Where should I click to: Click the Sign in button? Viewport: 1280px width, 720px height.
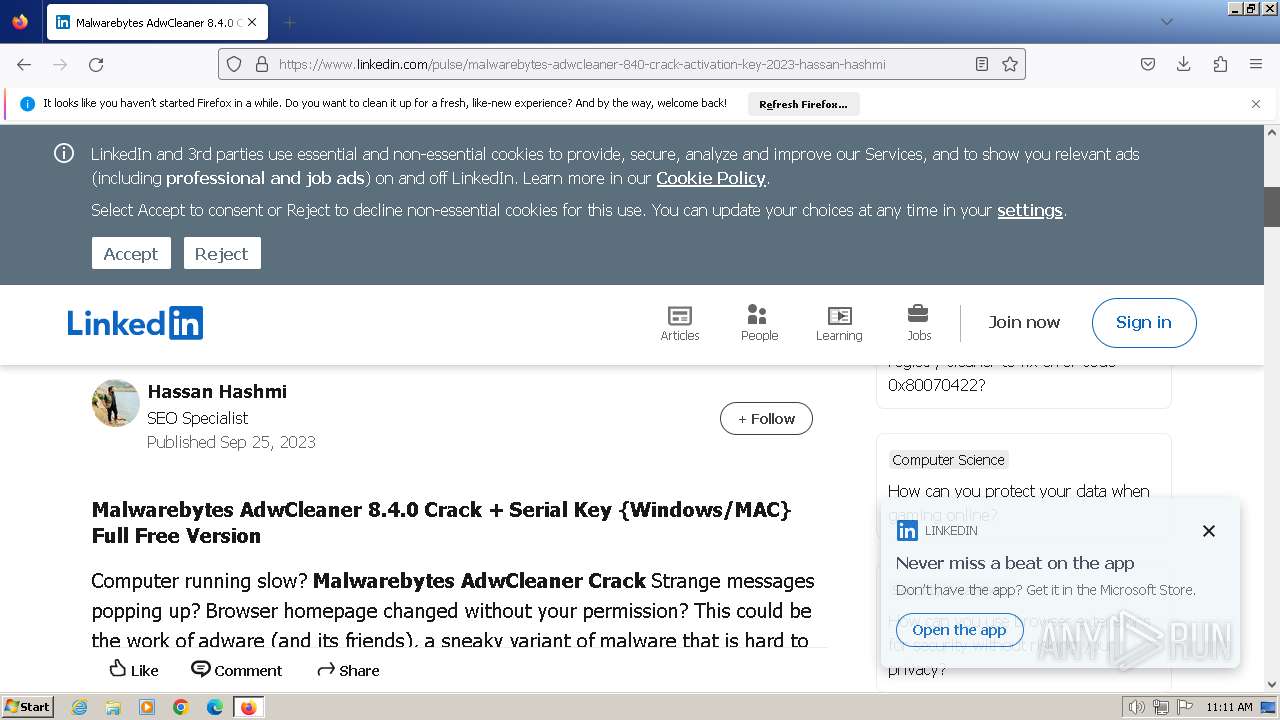pyautogui.click(x=1144, y=323)
